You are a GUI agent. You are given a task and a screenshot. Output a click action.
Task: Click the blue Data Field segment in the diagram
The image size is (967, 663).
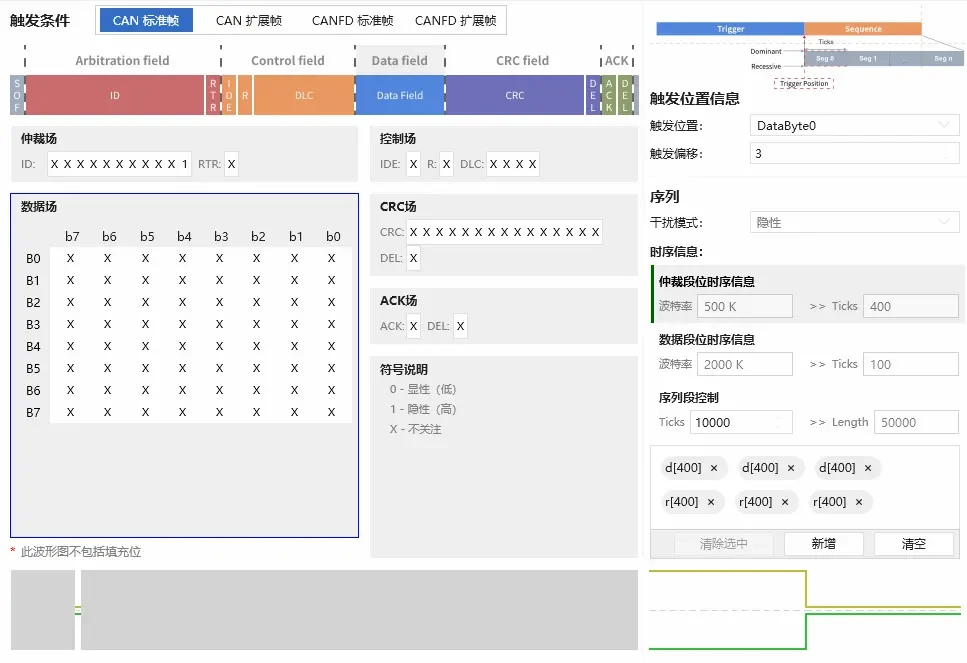[x=400, y=95]
